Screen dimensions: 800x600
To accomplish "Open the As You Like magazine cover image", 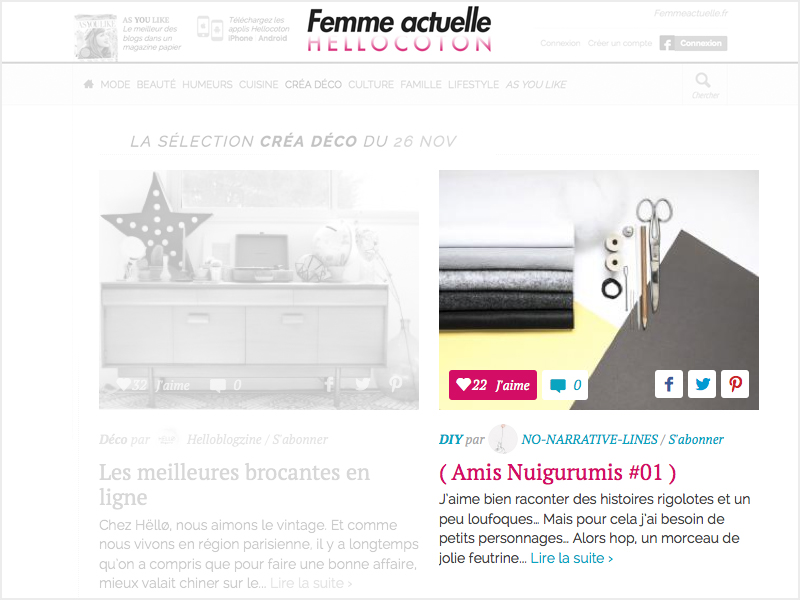I will click(96, 37).
